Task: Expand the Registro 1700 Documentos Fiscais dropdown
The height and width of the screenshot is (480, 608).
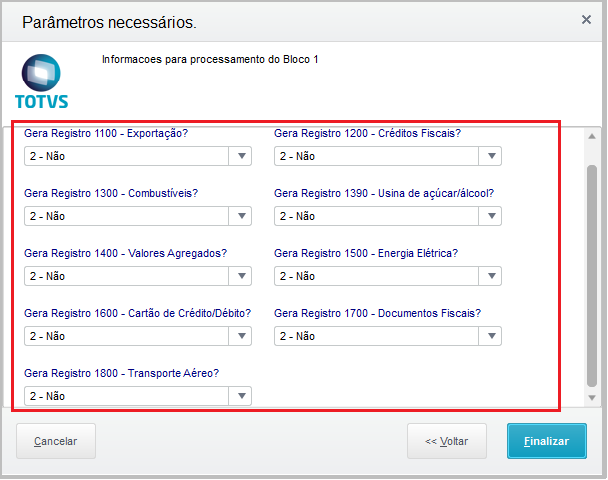Action: click(x=491, y=336)
